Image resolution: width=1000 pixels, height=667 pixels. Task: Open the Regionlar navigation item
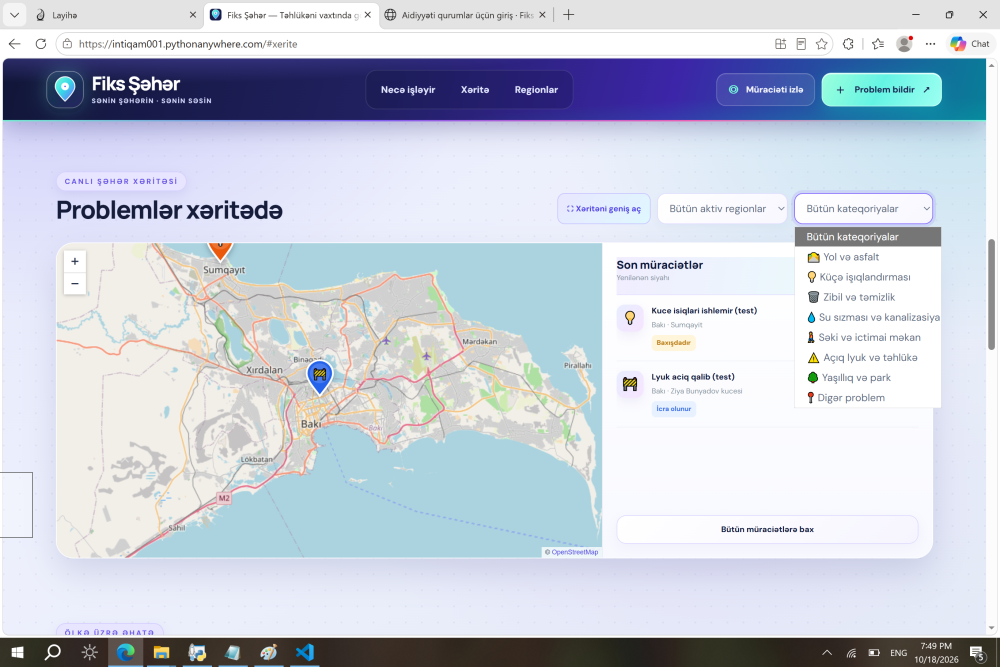tap(536, 90)
